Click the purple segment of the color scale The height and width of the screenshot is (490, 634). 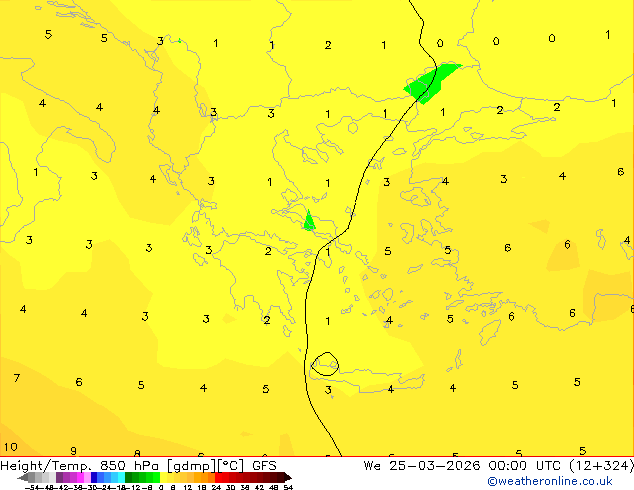coord(68,477)
